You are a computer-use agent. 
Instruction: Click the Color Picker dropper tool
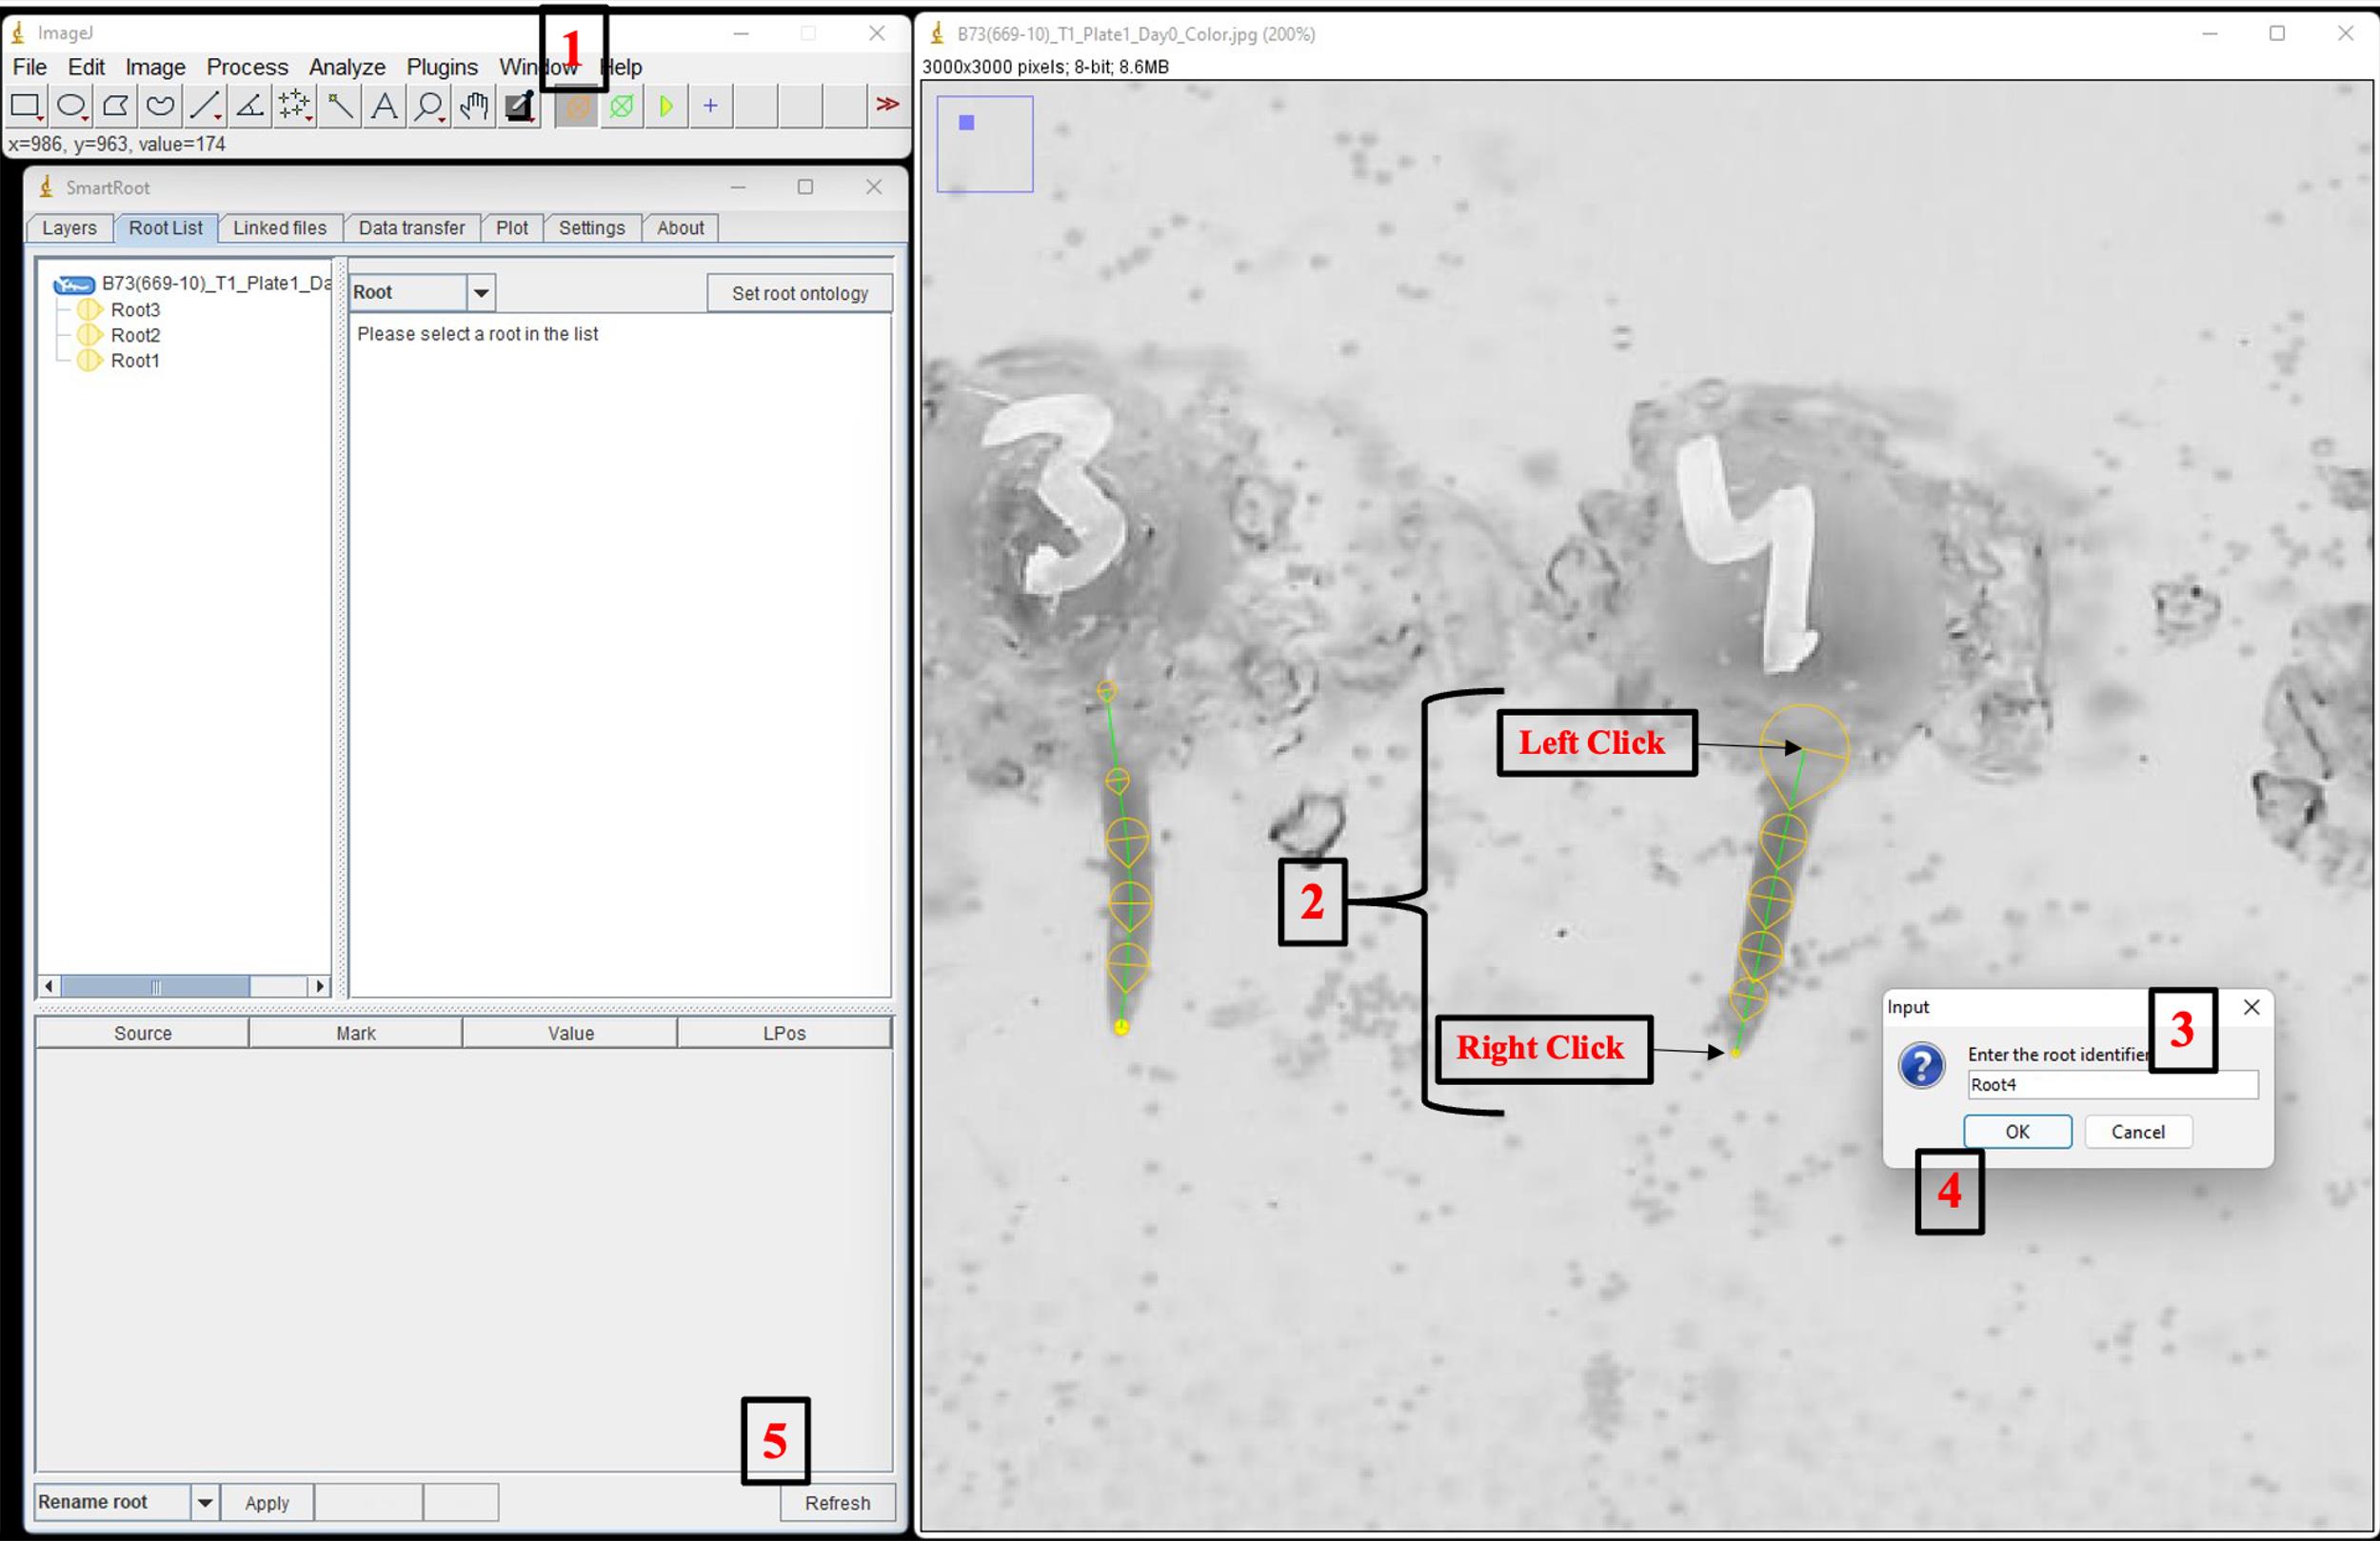coord(519,105)
